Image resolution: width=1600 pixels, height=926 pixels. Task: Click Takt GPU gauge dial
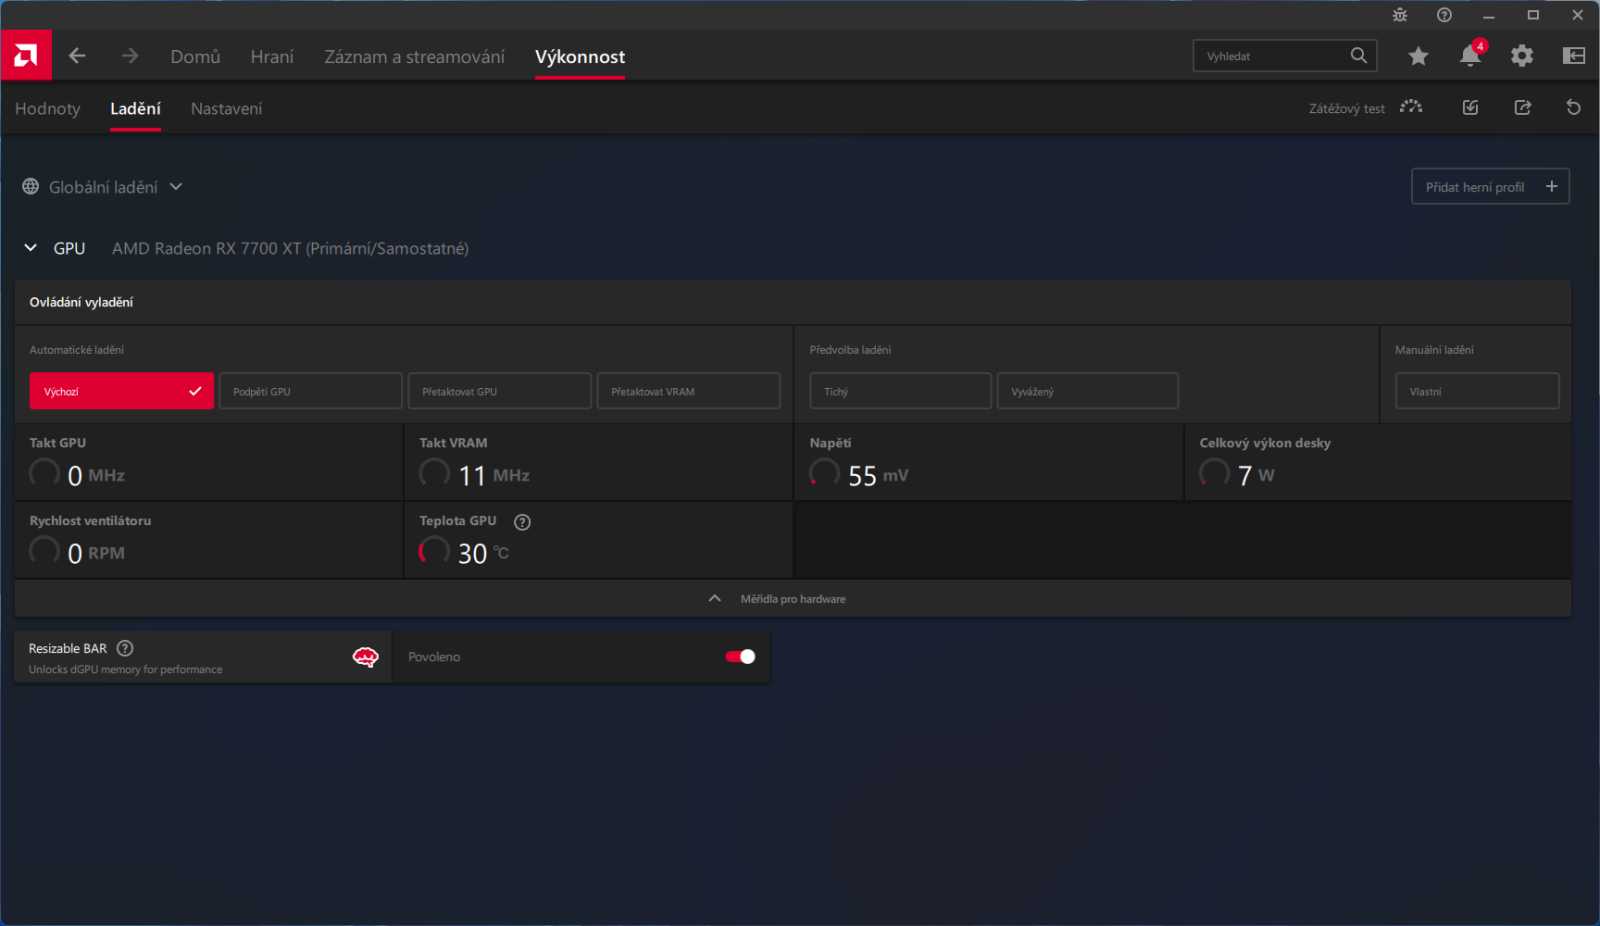[x=44, y=472]
